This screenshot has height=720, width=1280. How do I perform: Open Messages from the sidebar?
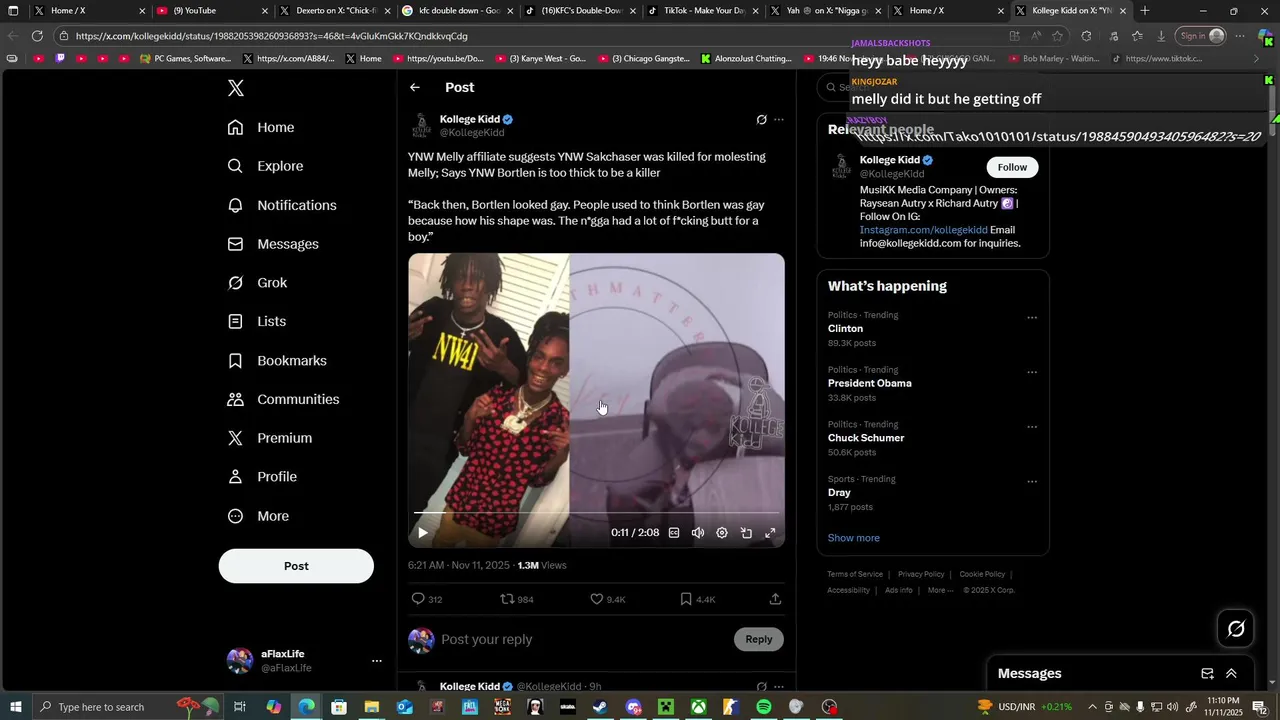[273, 244]
